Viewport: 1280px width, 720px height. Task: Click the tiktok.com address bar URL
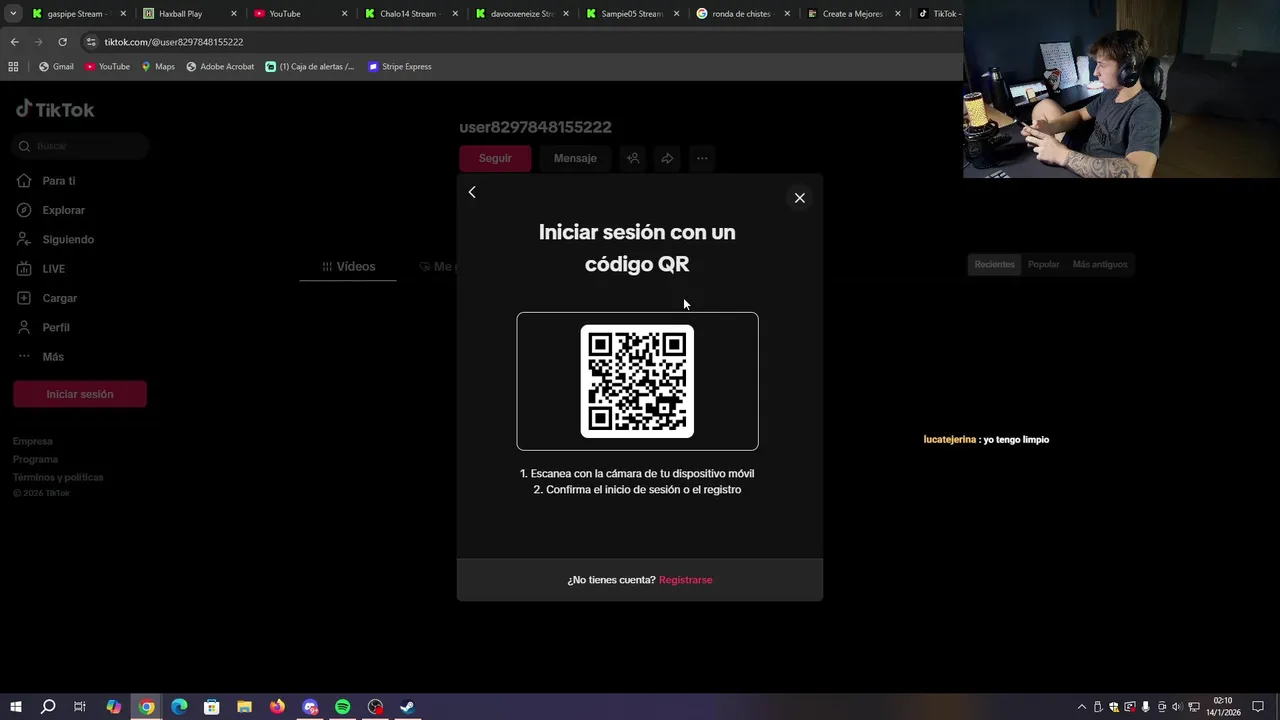(x=174, y=42)
